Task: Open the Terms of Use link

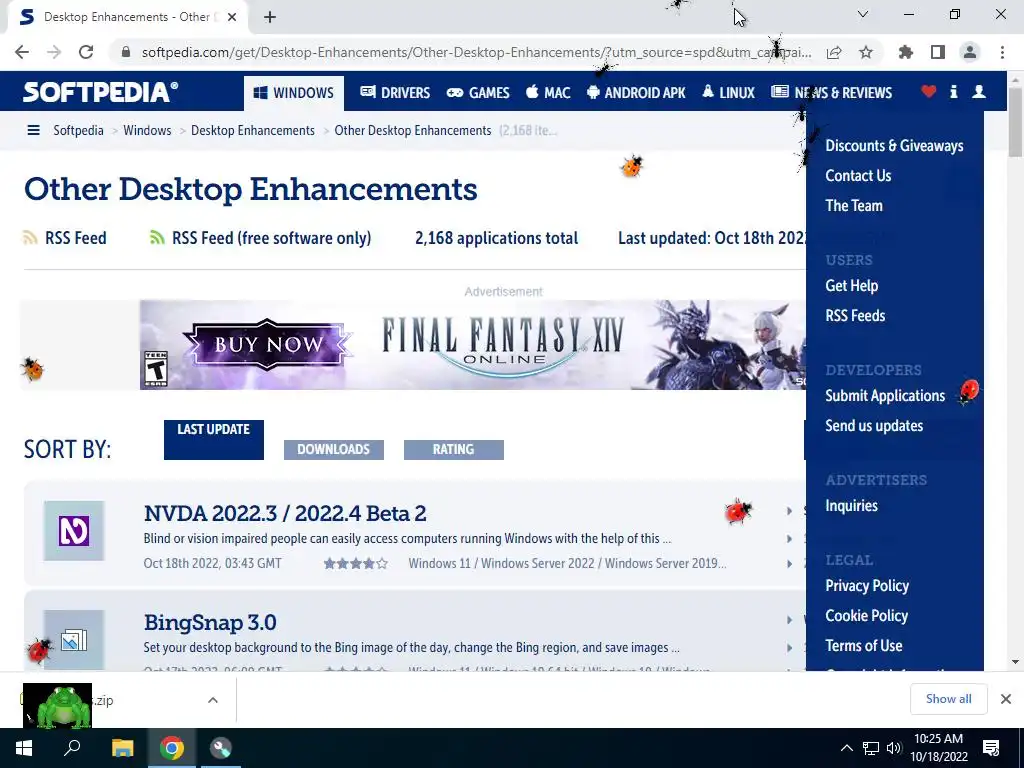Action: click(x=863, y=646)
